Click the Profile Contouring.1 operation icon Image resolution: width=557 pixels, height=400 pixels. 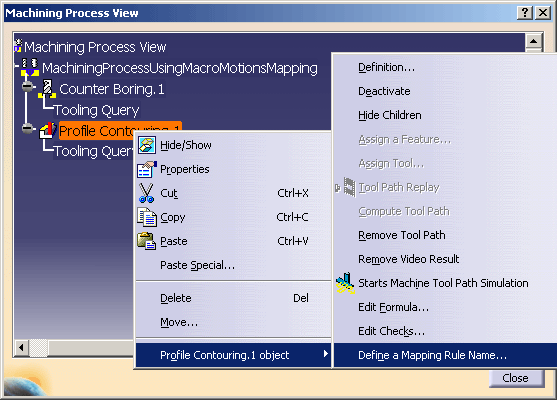coord(48,130)
